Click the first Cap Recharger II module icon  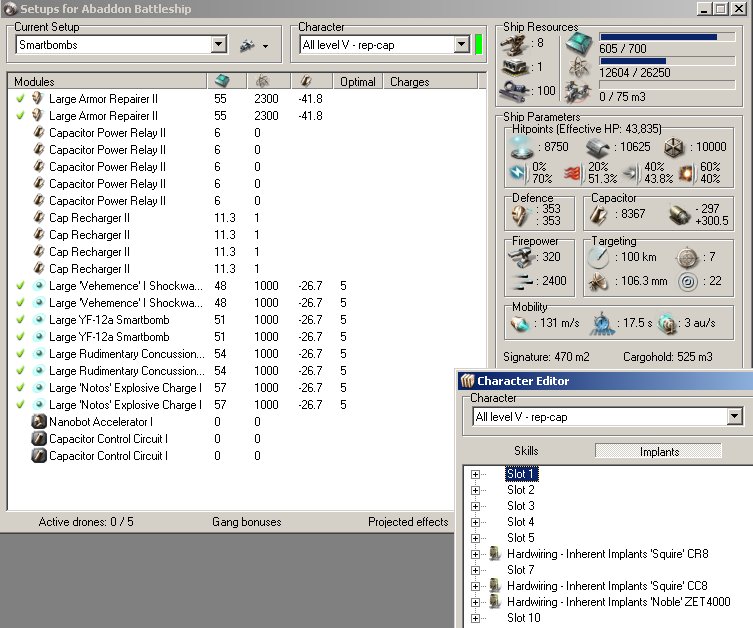39,218
